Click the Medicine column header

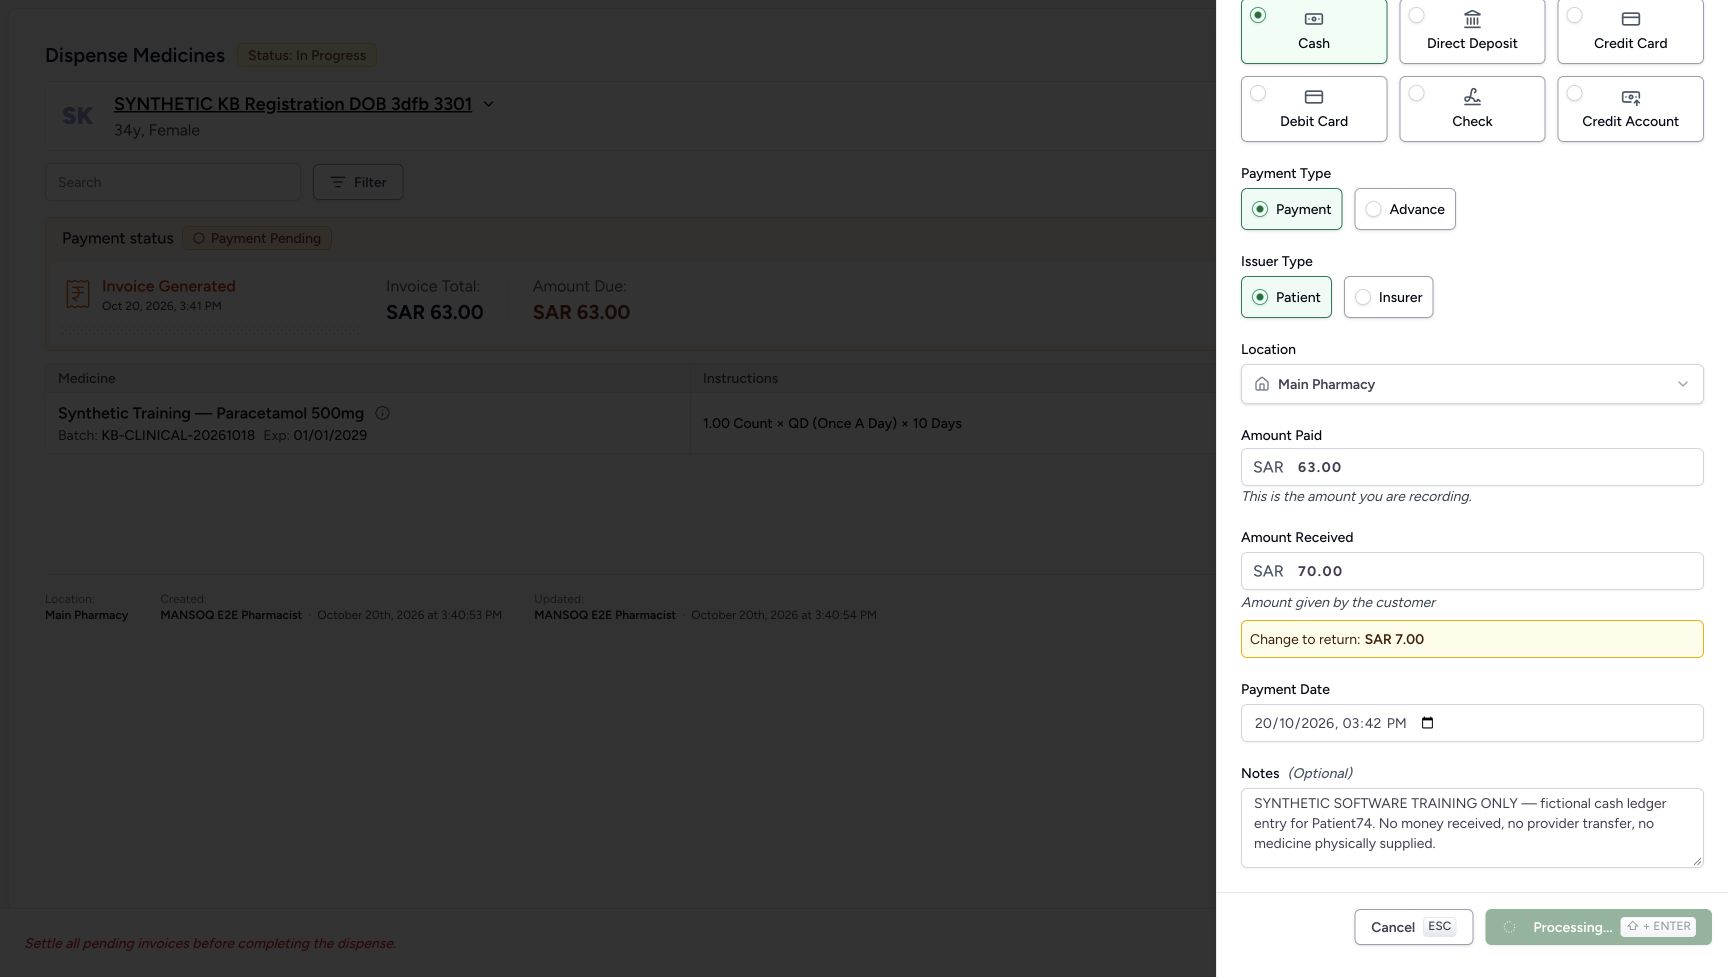(87, 378)
